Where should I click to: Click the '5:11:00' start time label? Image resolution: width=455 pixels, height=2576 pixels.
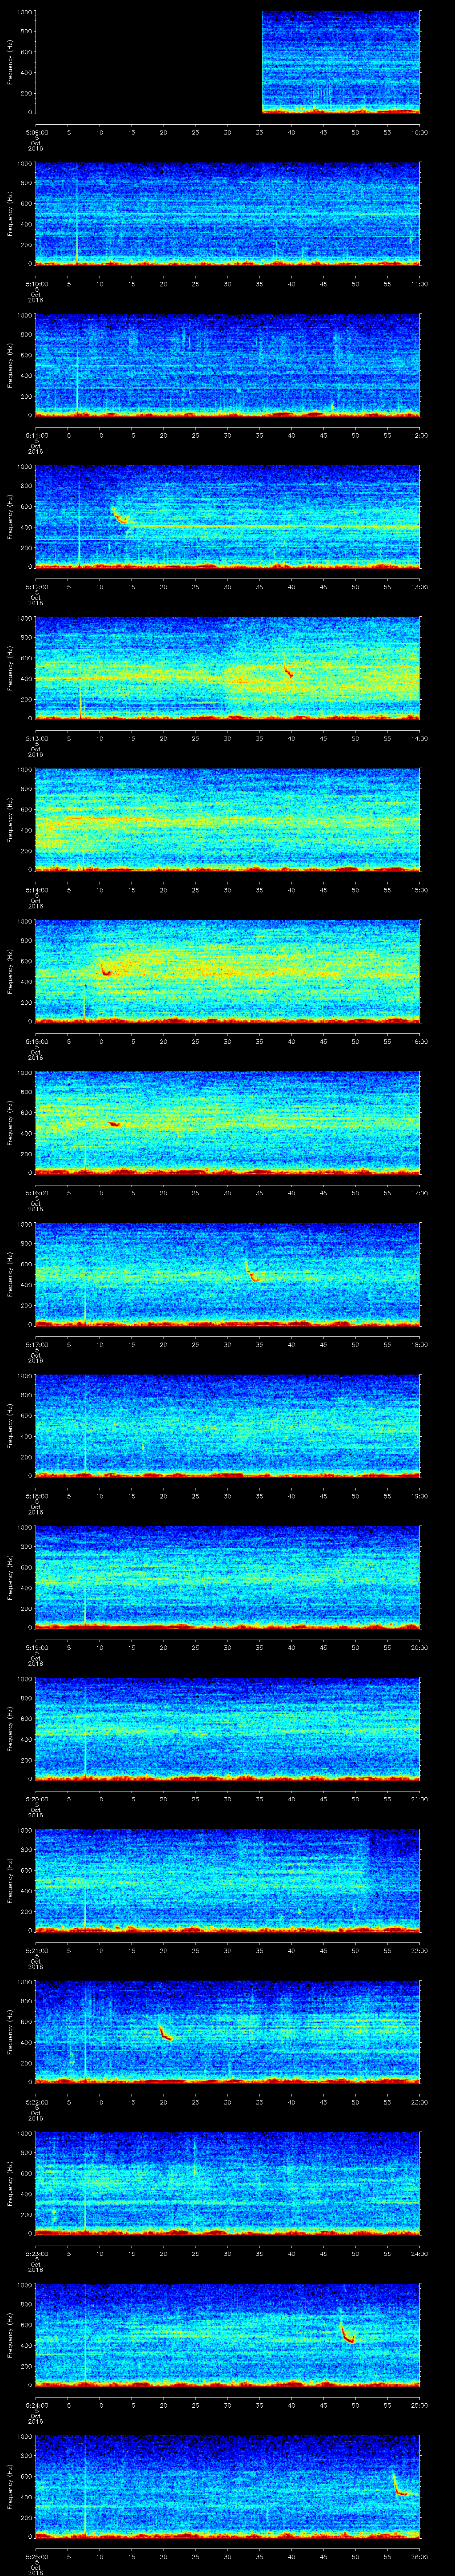click(x=36, y=435)
